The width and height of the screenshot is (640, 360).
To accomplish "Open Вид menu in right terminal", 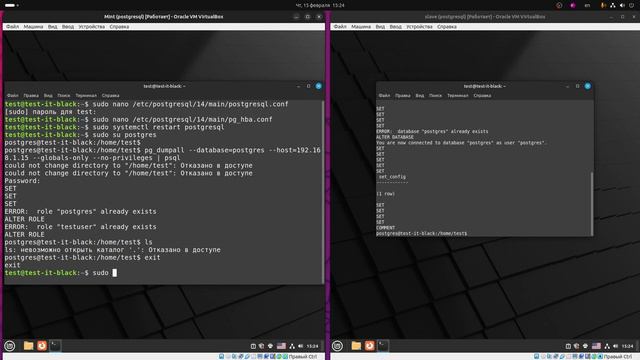I will click(420, 96).
